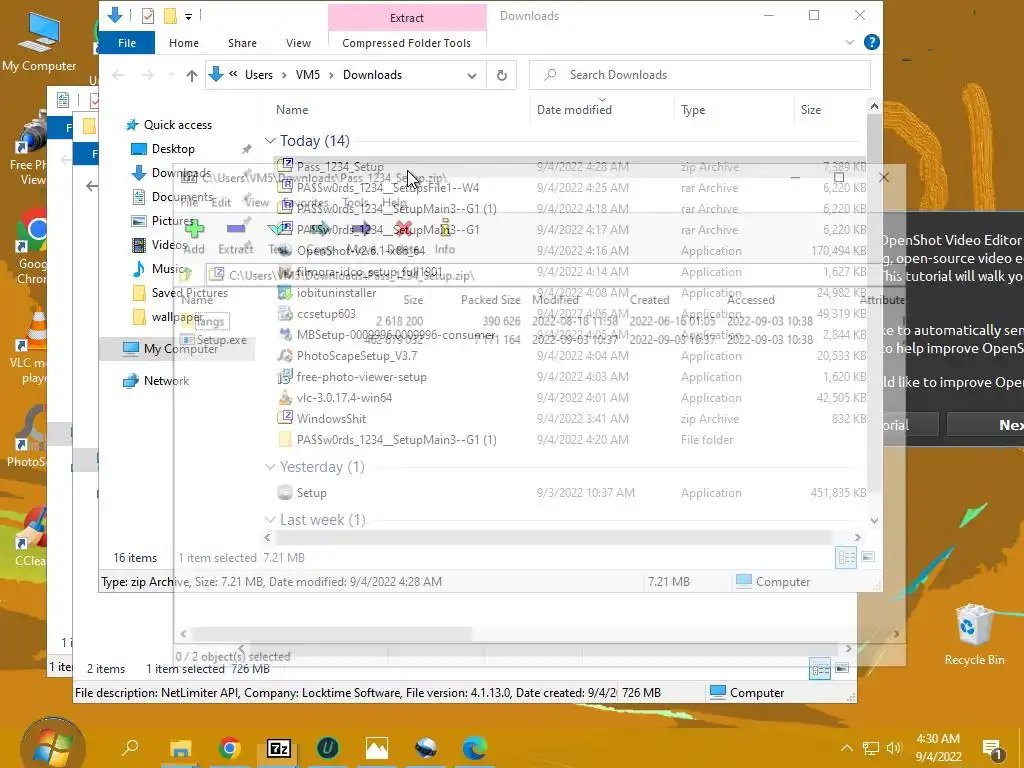
Task: Click the VM5 breadcrumb in the address bar
Action: (308, 75)
